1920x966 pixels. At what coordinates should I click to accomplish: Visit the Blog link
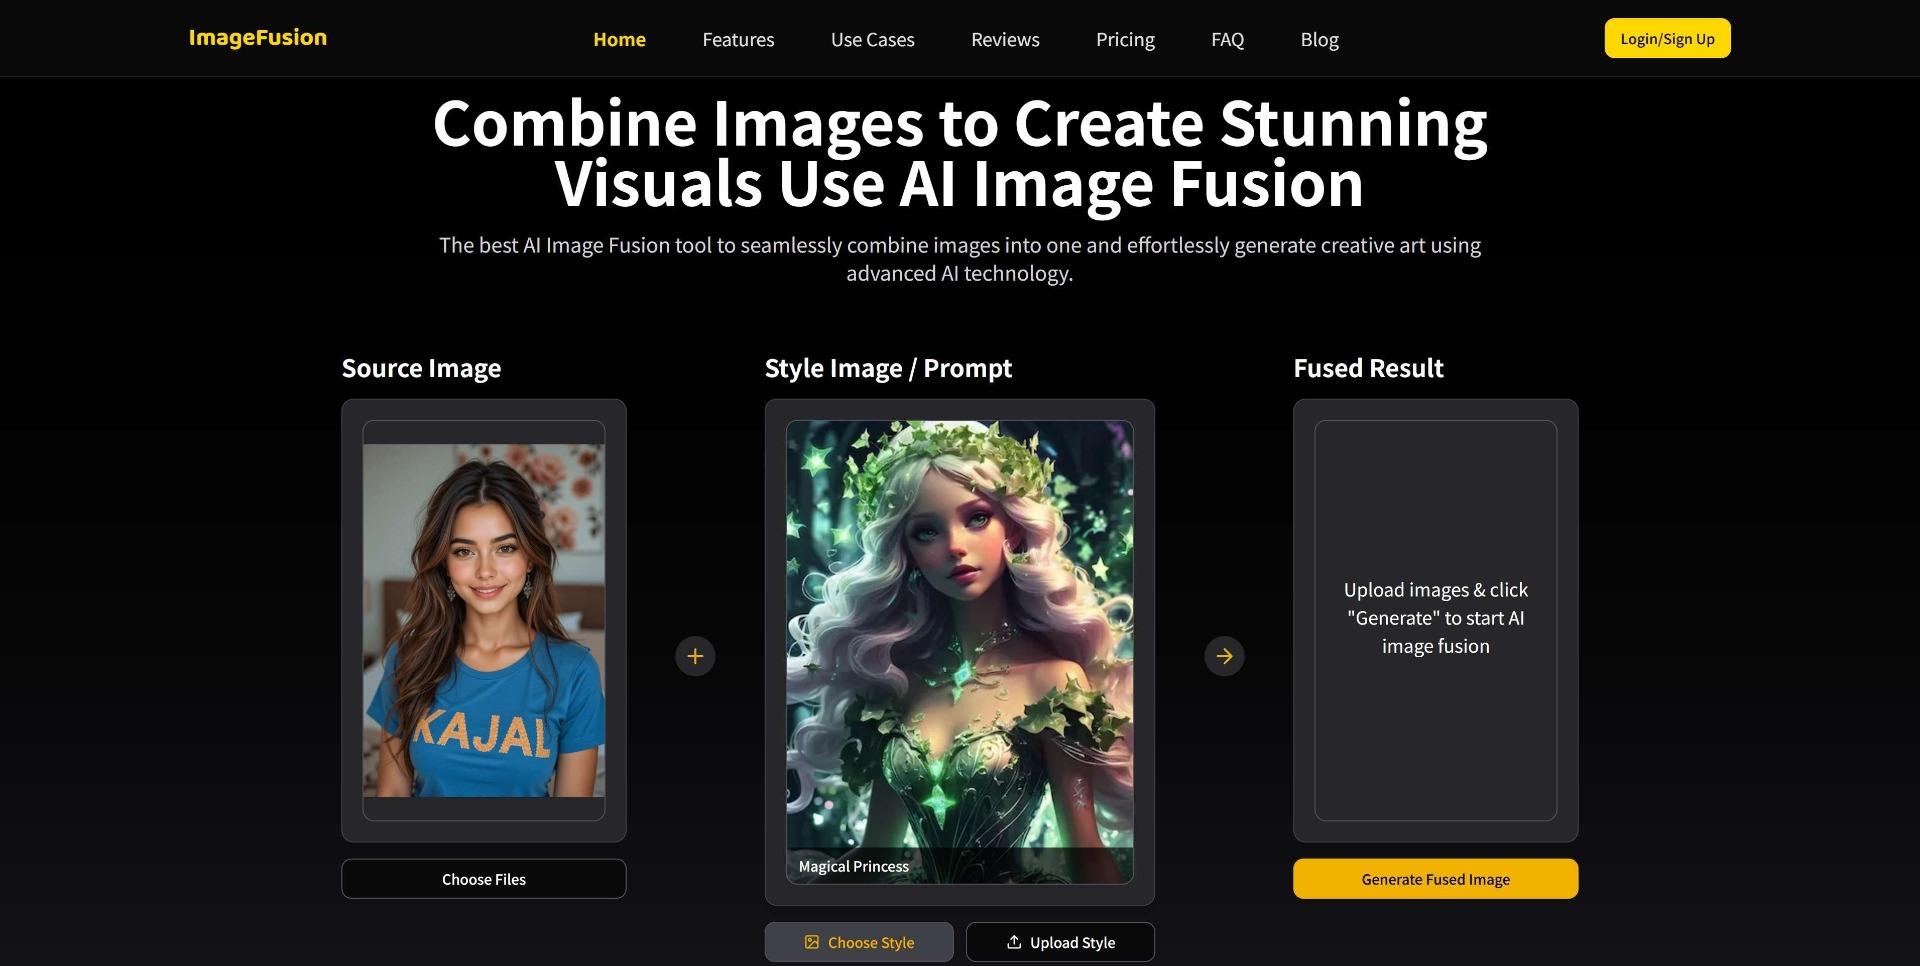tap(1319, 40)
